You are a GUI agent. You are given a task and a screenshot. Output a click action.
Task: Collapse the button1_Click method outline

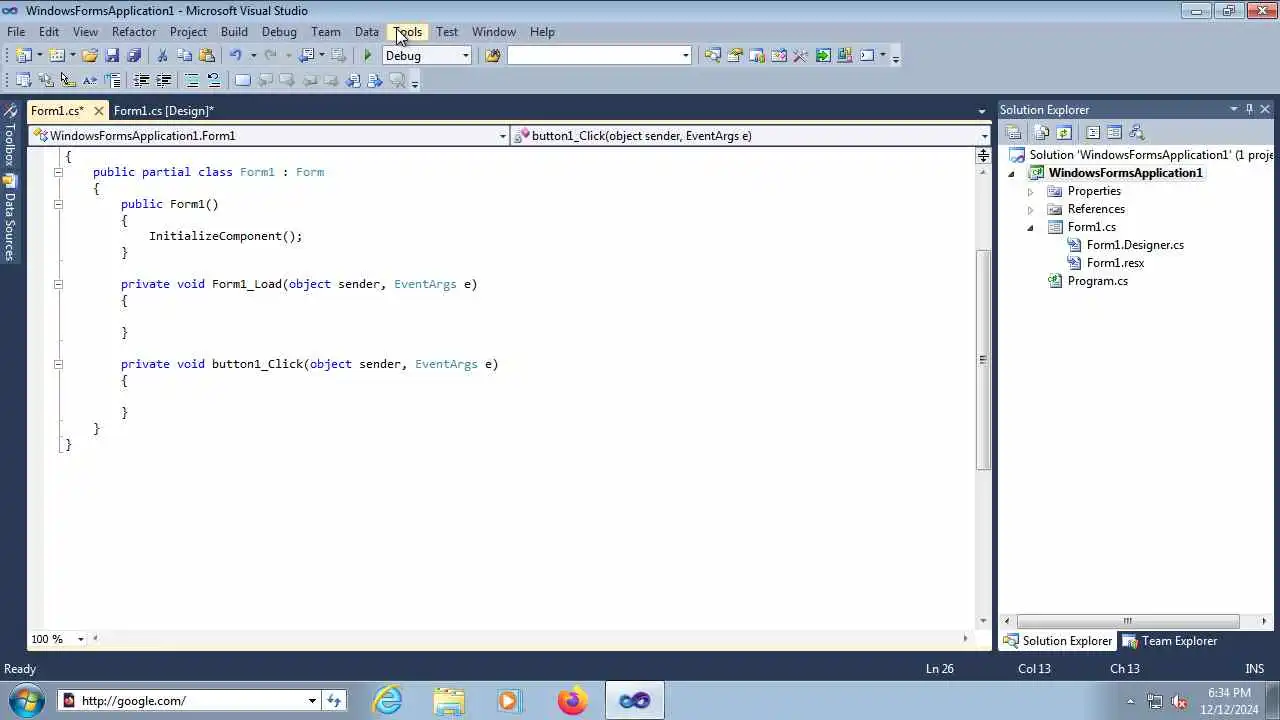58,364
